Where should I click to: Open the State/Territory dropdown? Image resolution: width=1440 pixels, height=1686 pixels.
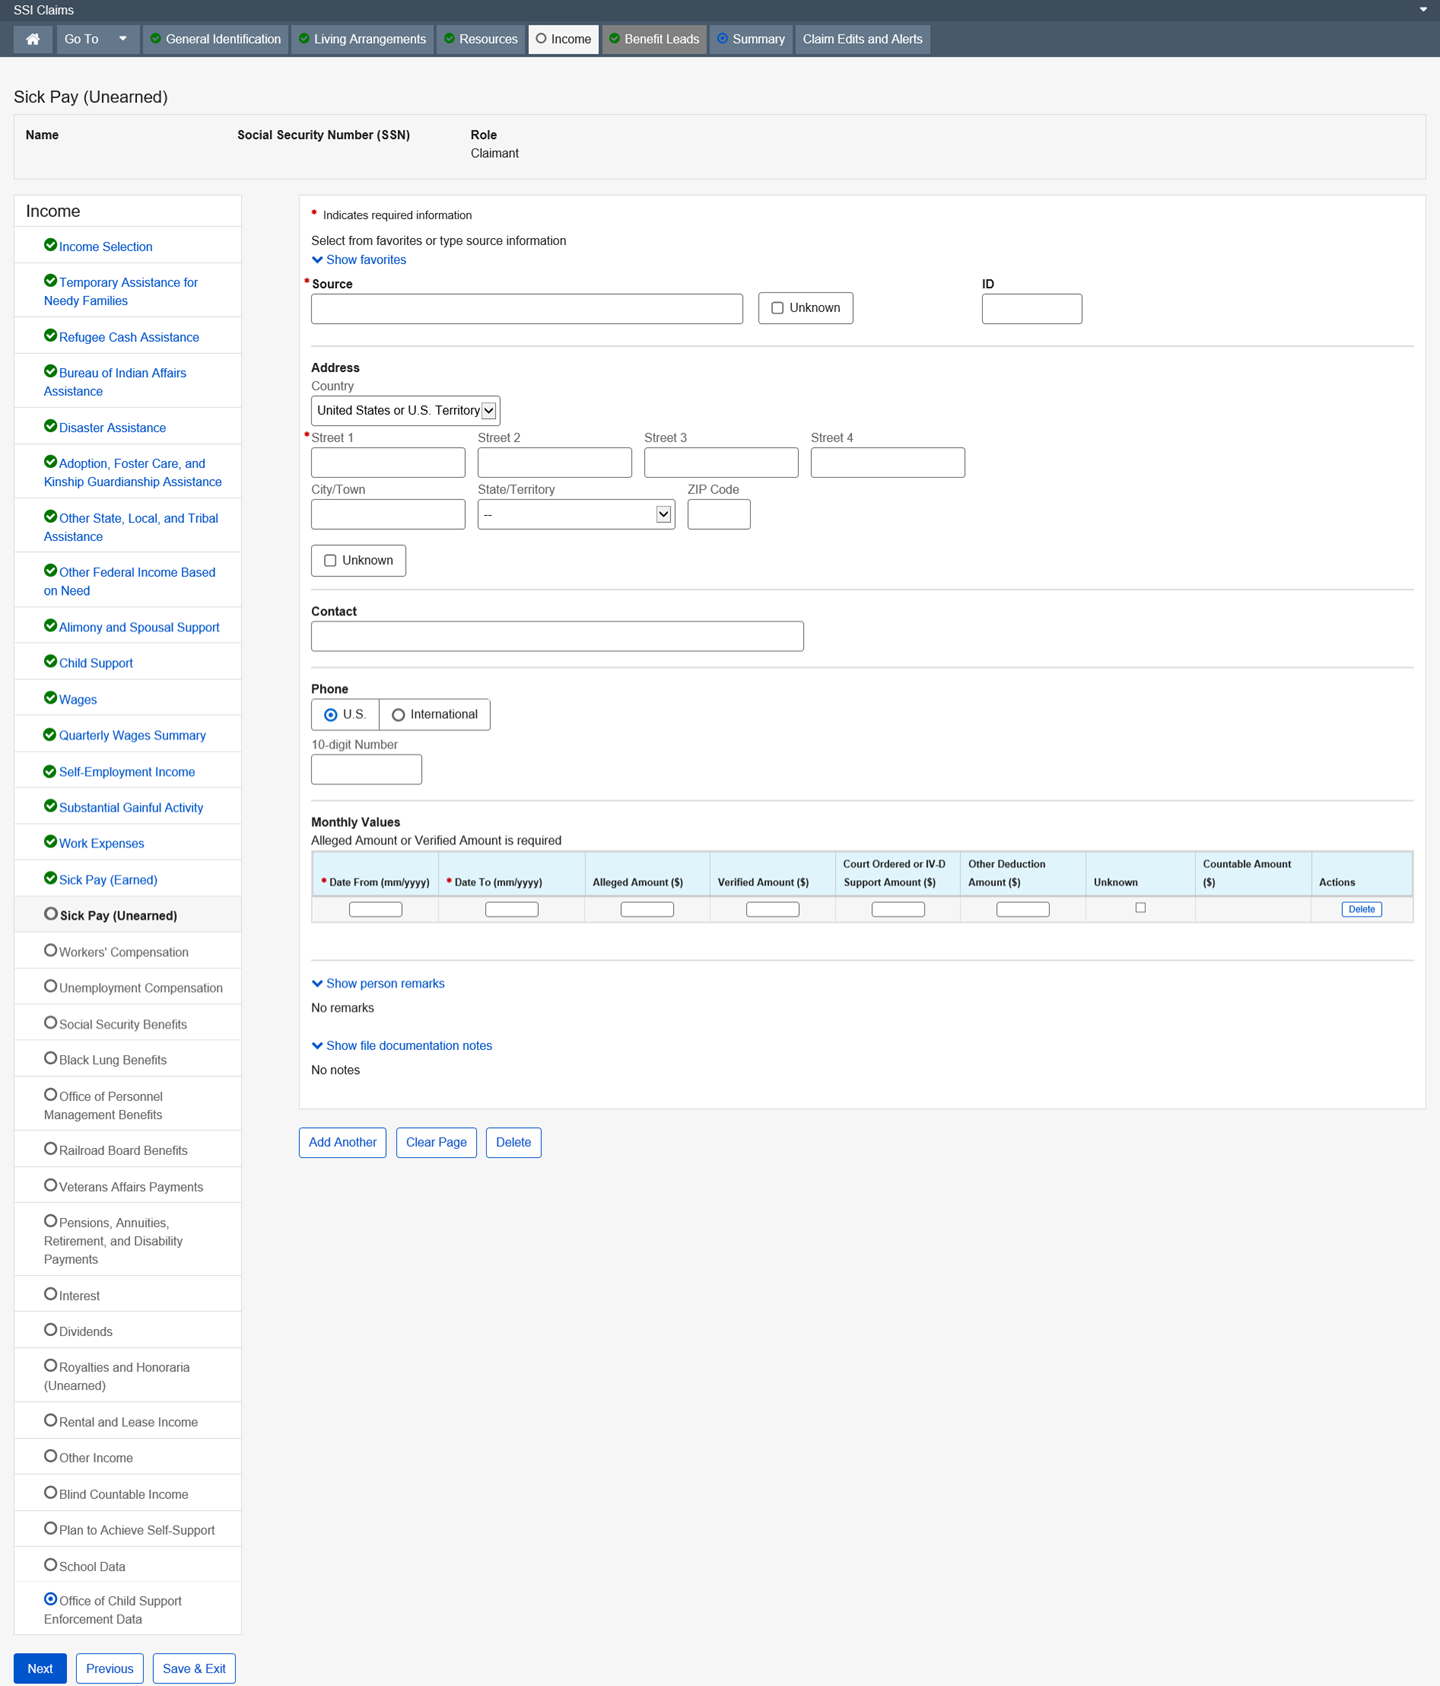pyautogui.click(x=576, y=515)
